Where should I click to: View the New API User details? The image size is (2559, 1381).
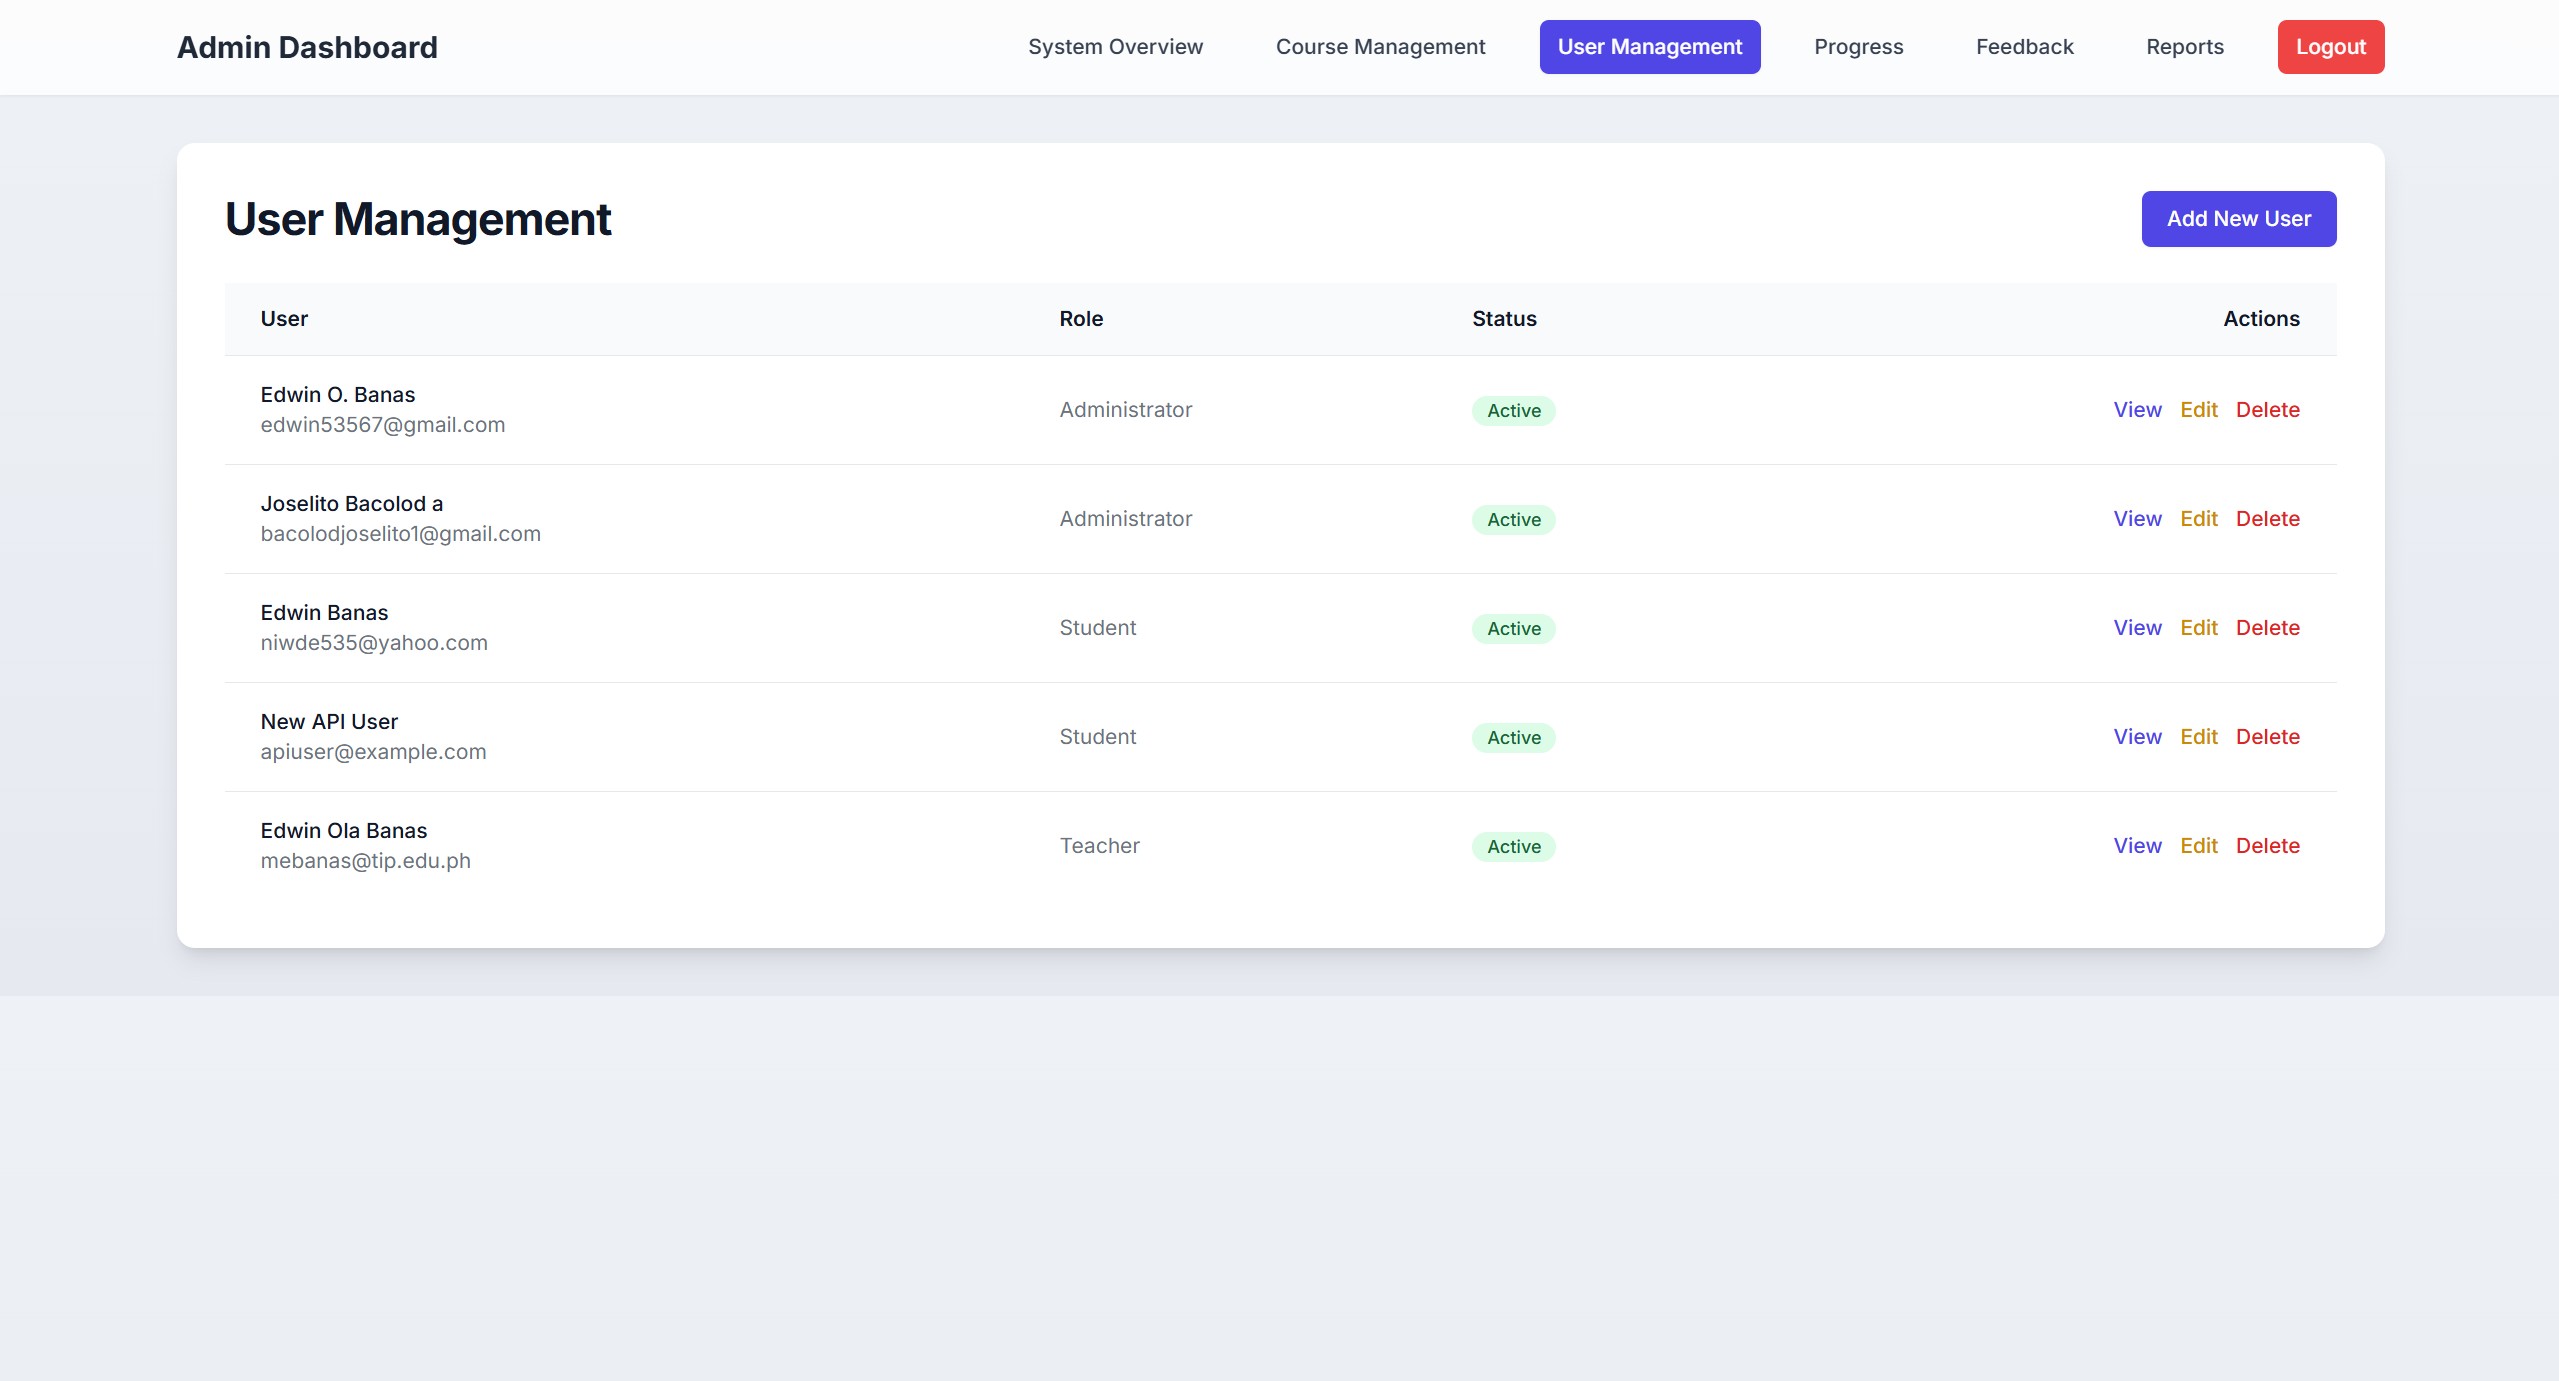tap(2137, 737)
